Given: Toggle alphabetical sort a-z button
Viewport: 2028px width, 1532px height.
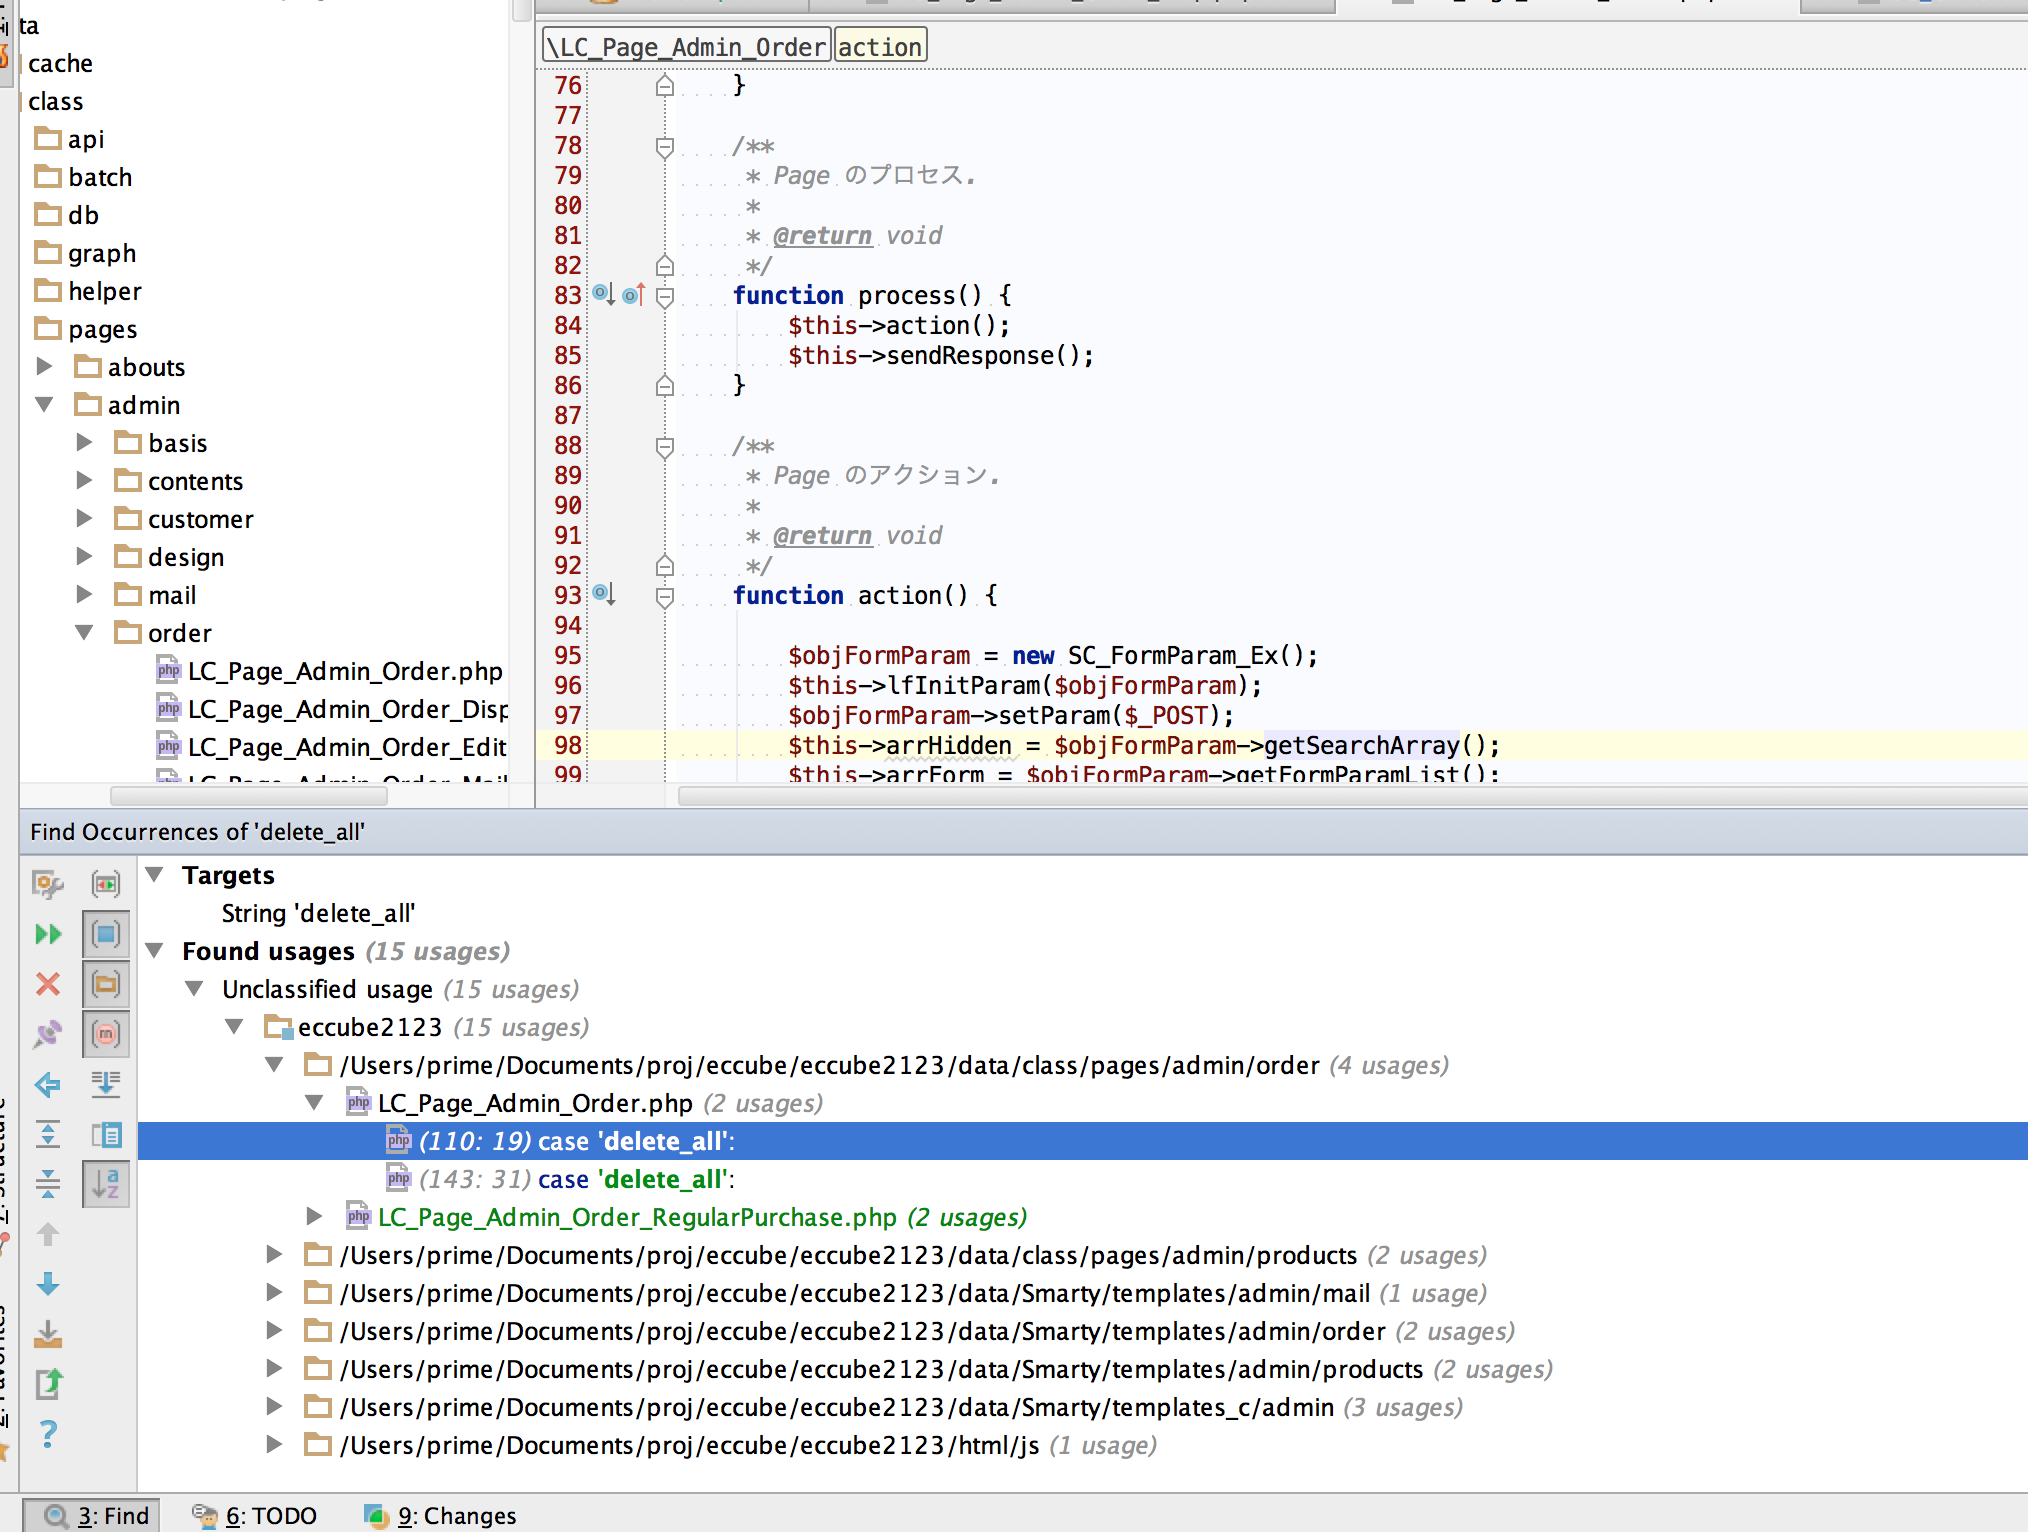Looking at the screenshot, I should (106, 1184).
